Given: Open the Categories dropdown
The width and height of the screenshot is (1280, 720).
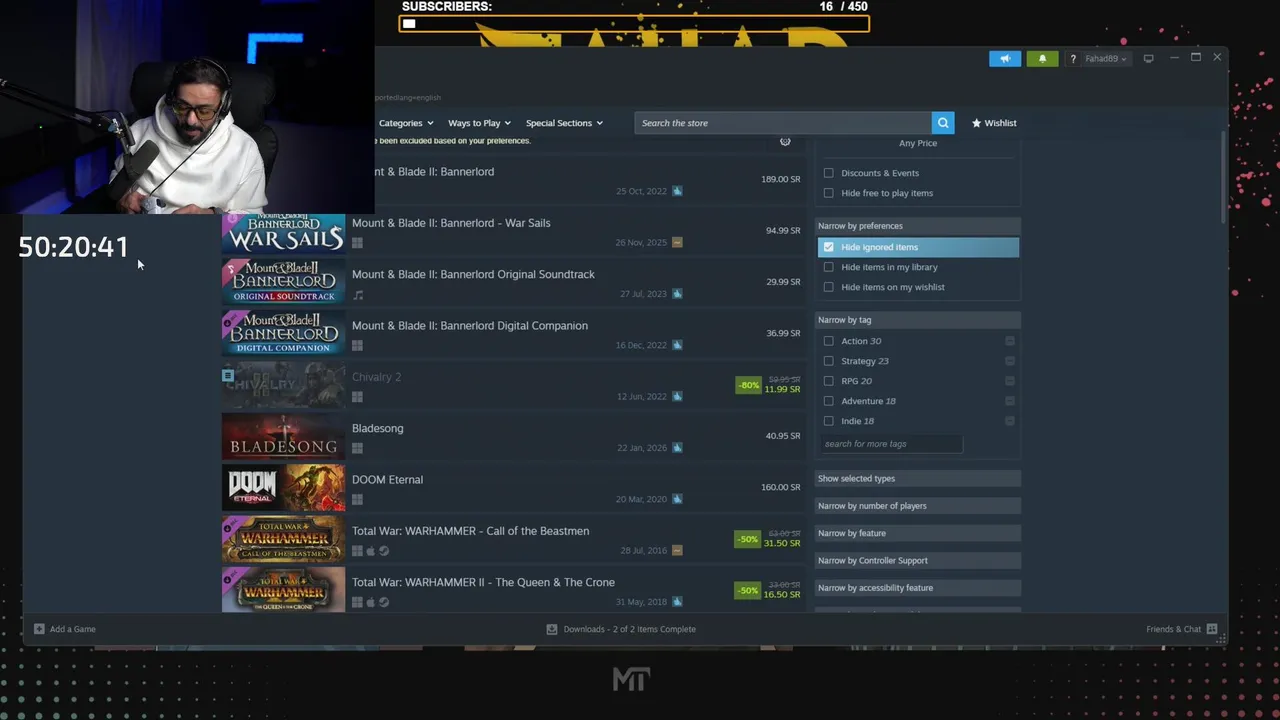Looking at the screenshot, I should click(405, 123).
